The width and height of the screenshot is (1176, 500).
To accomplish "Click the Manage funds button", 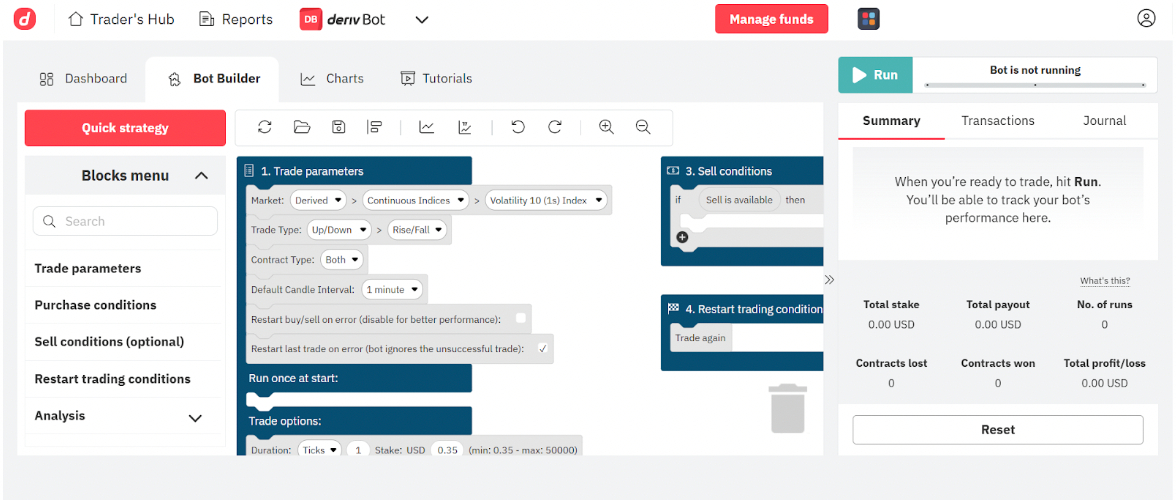I will [771, 19].
